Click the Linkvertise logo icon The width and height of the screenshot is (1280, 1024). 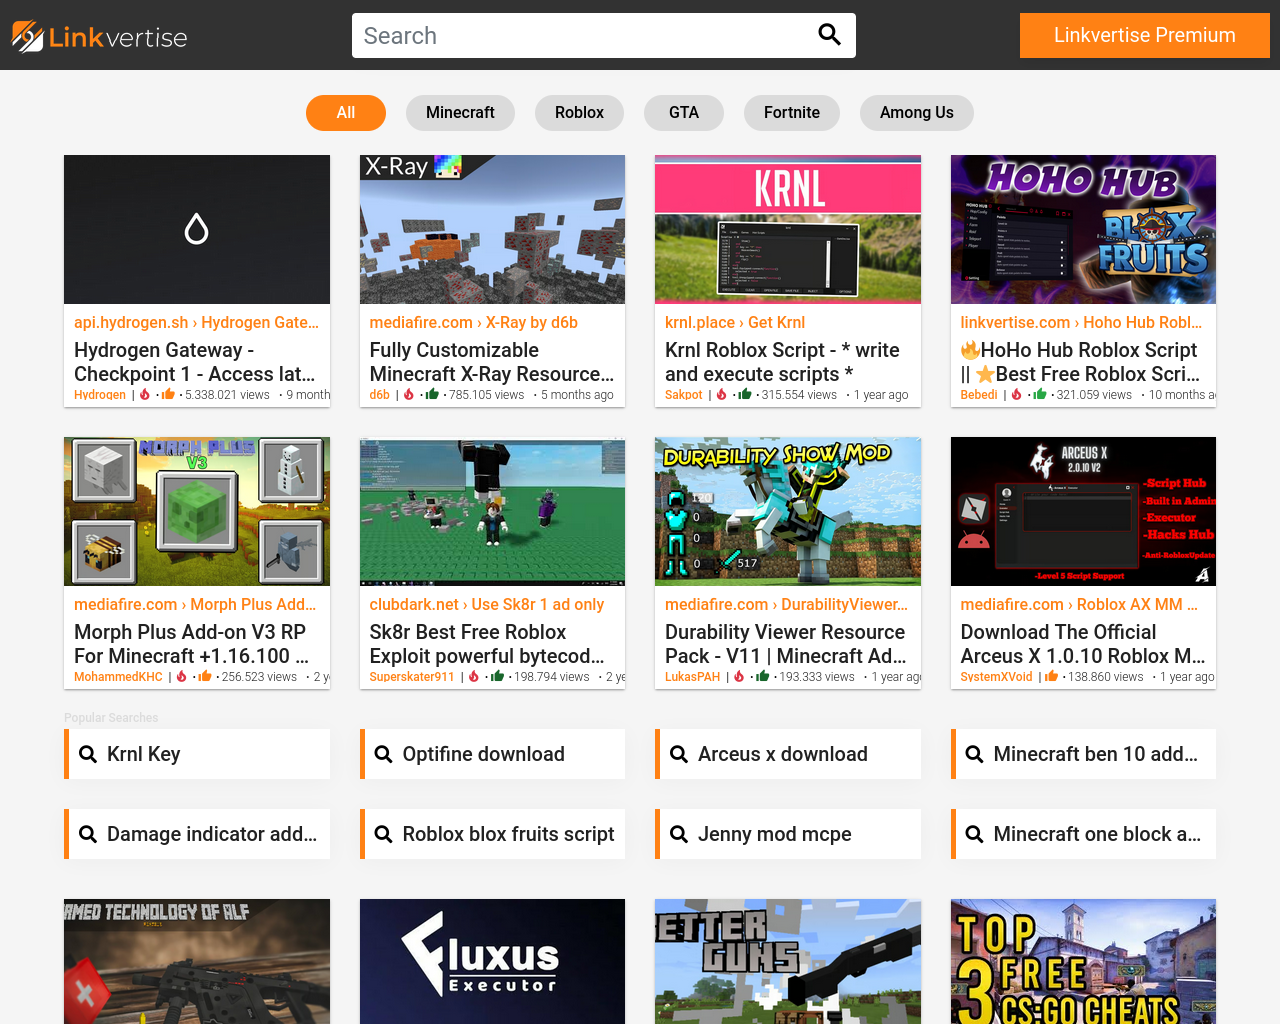(28, 37)
